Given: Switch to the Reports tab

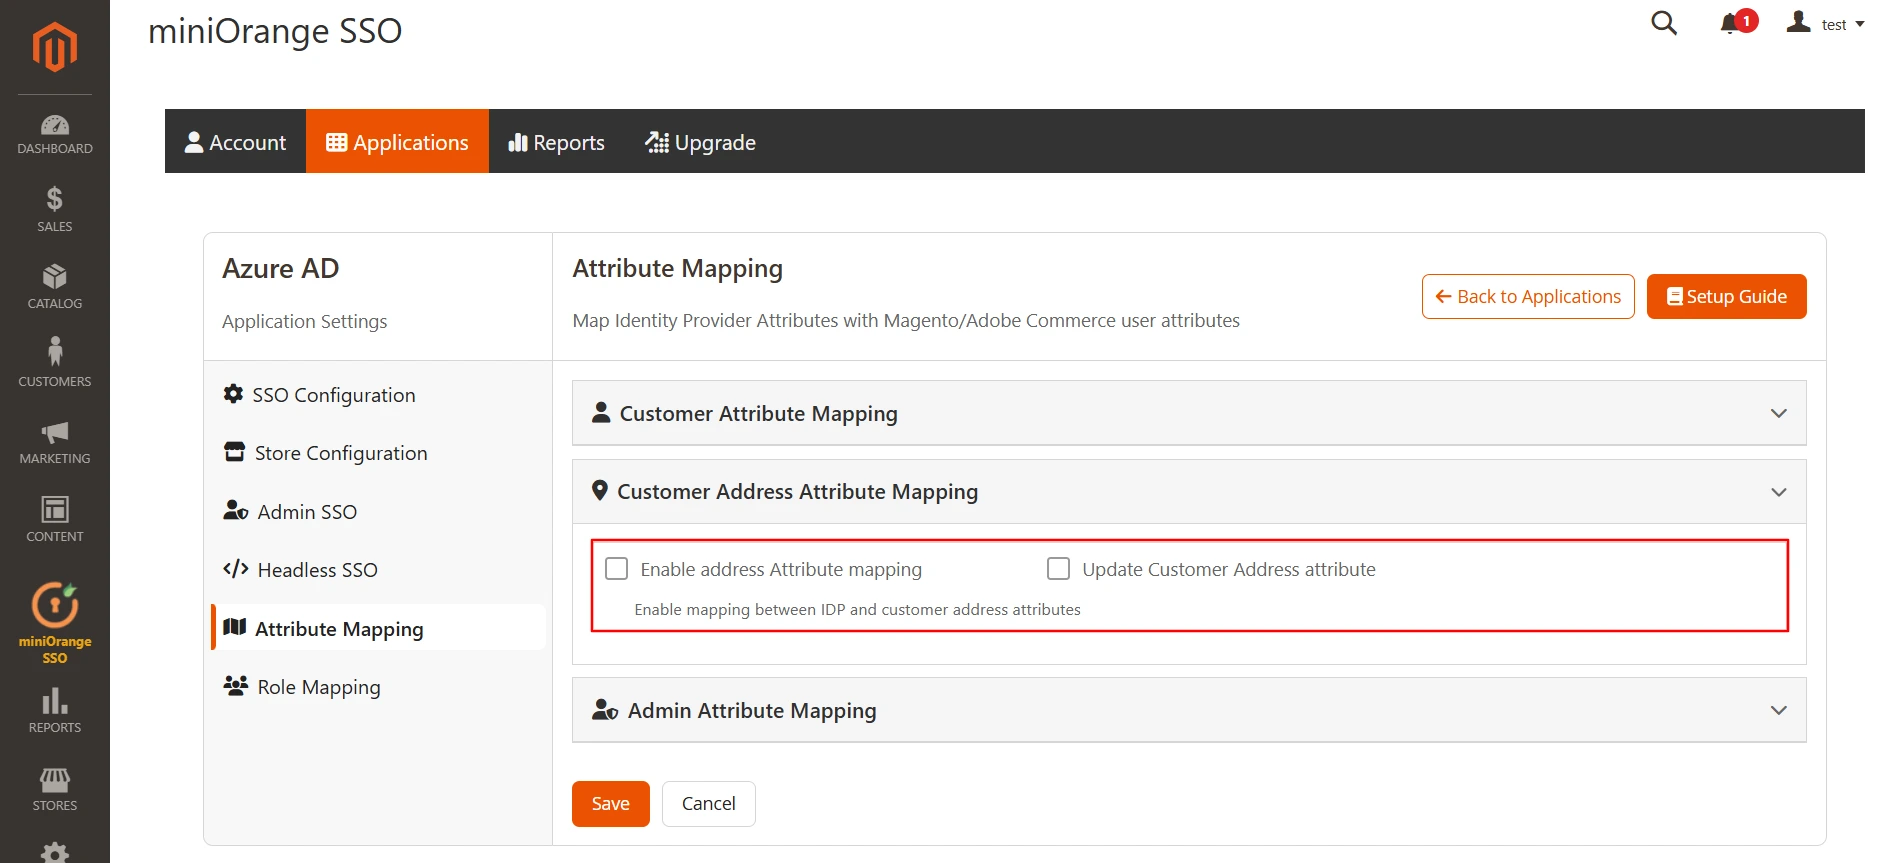Looking at the screenshot, I should [x=556, y=142].
